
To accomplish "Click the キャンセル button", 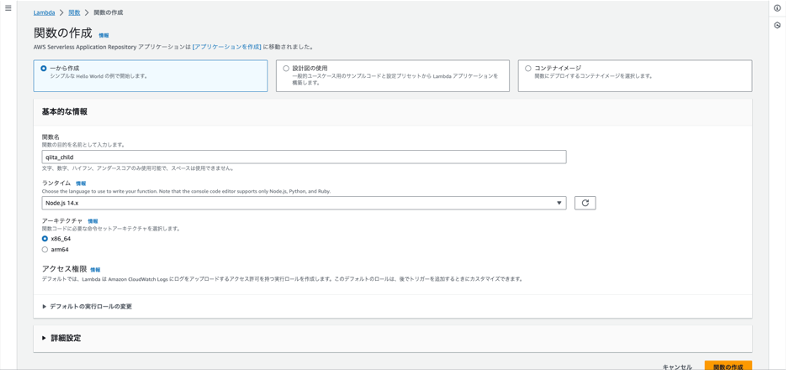I will (677, 366).
